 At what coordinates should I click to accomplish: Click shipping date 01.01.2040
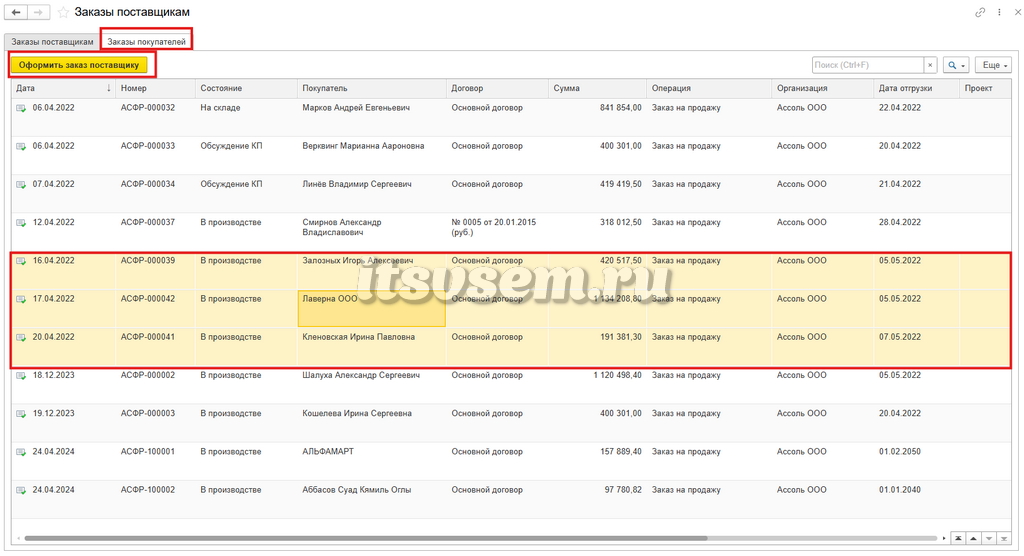tap(900, 490)
